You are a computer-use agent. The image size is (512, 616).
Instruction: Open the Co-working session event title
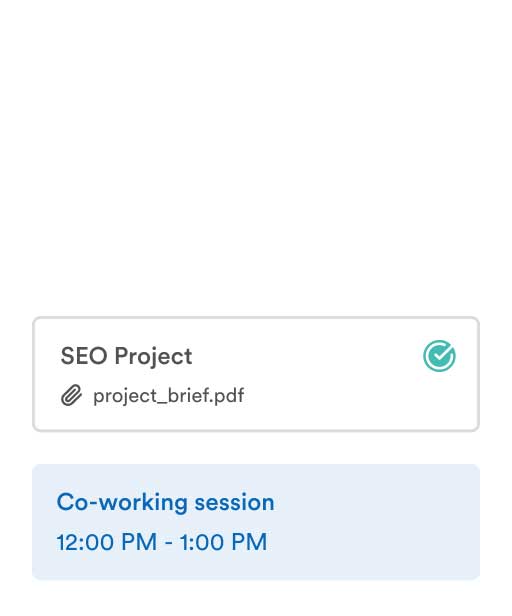165,502
